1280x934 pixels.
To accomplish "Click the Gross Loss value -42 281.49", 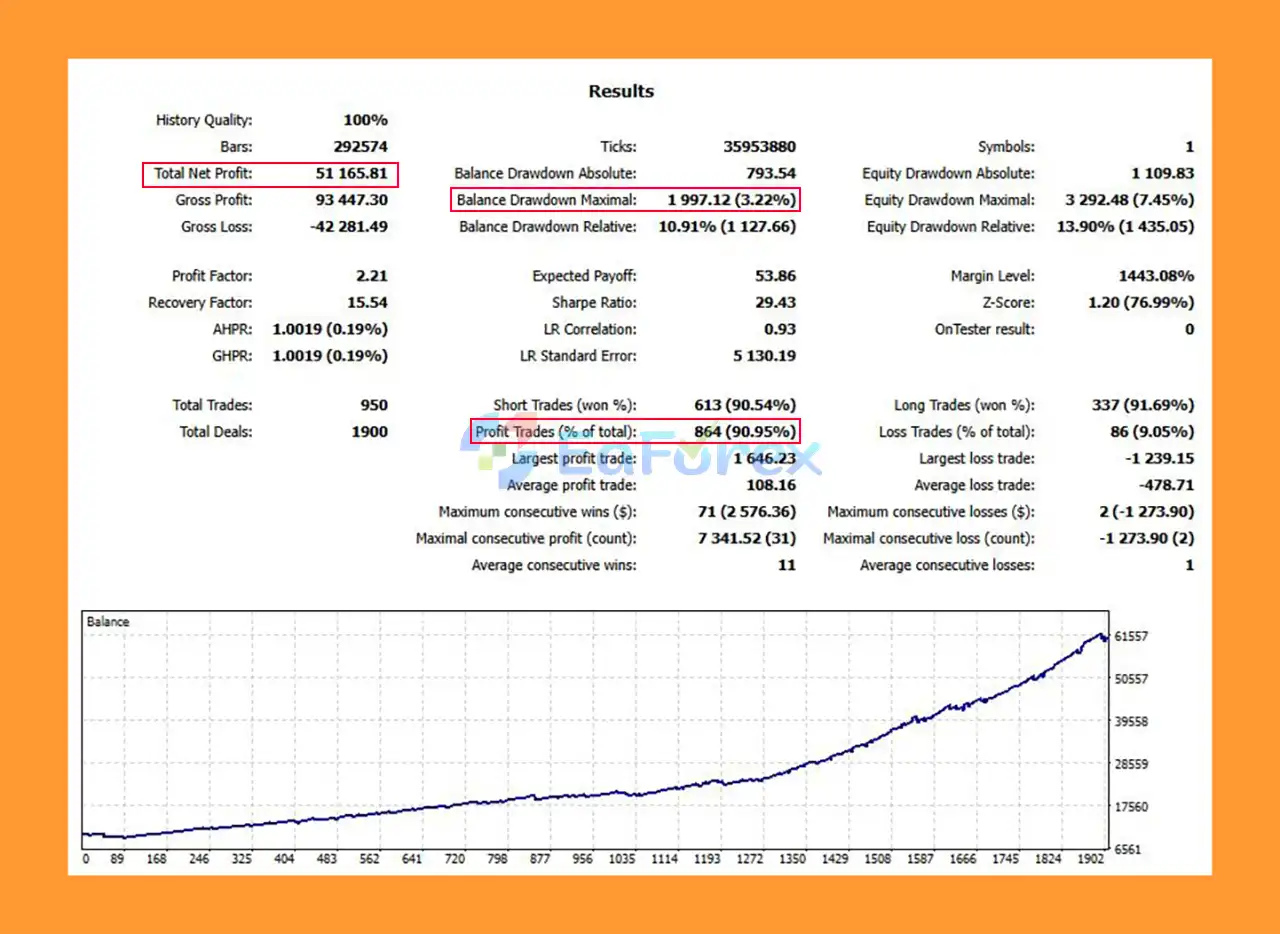I will tap(347, 227).
